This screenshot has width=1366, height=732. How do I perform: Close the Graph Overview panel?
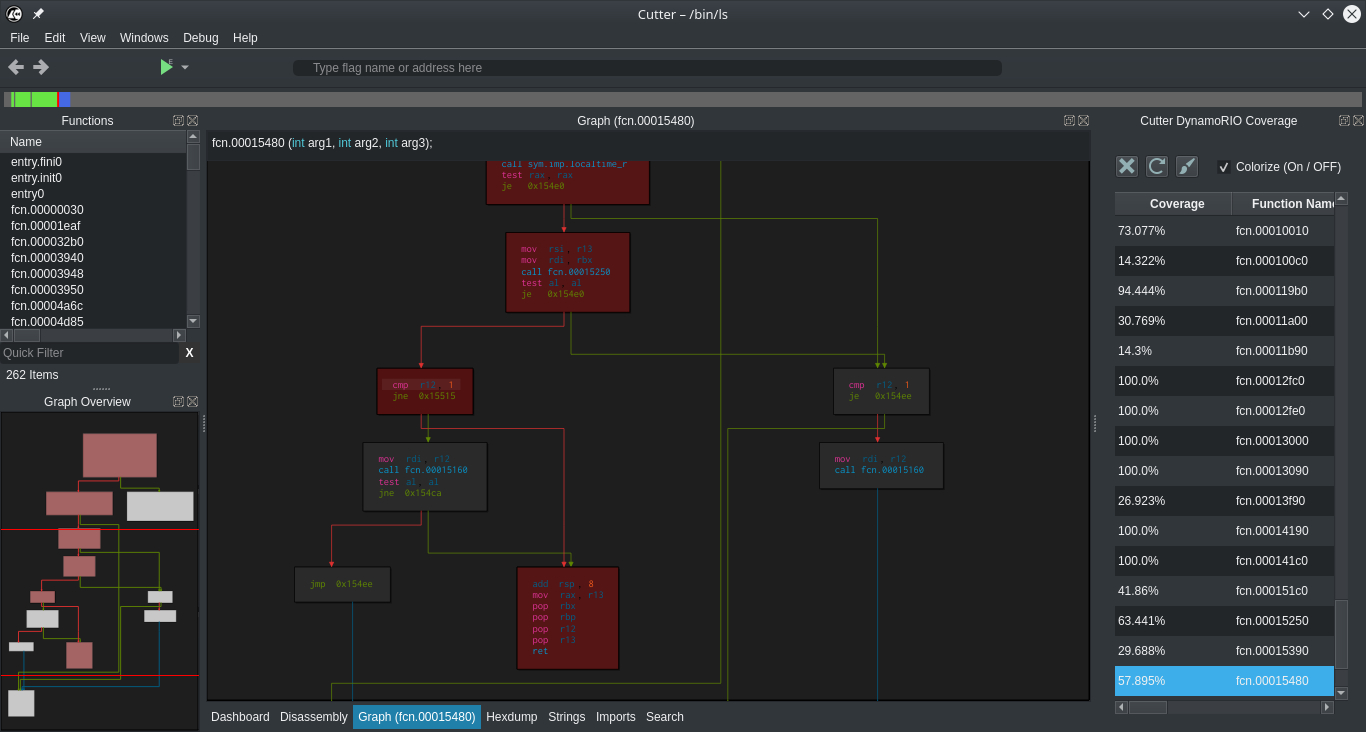pos(193,402)
